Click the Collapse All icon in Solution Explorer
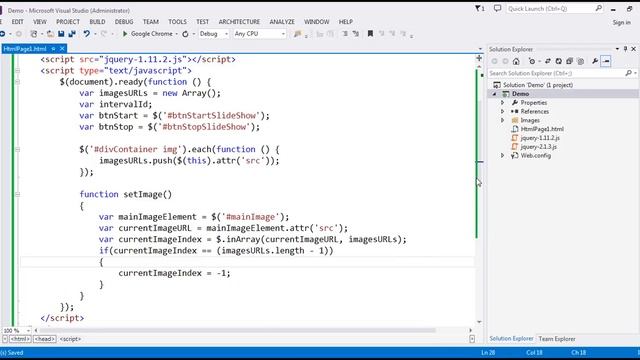 pyautogui.click(x=569, y=61)
